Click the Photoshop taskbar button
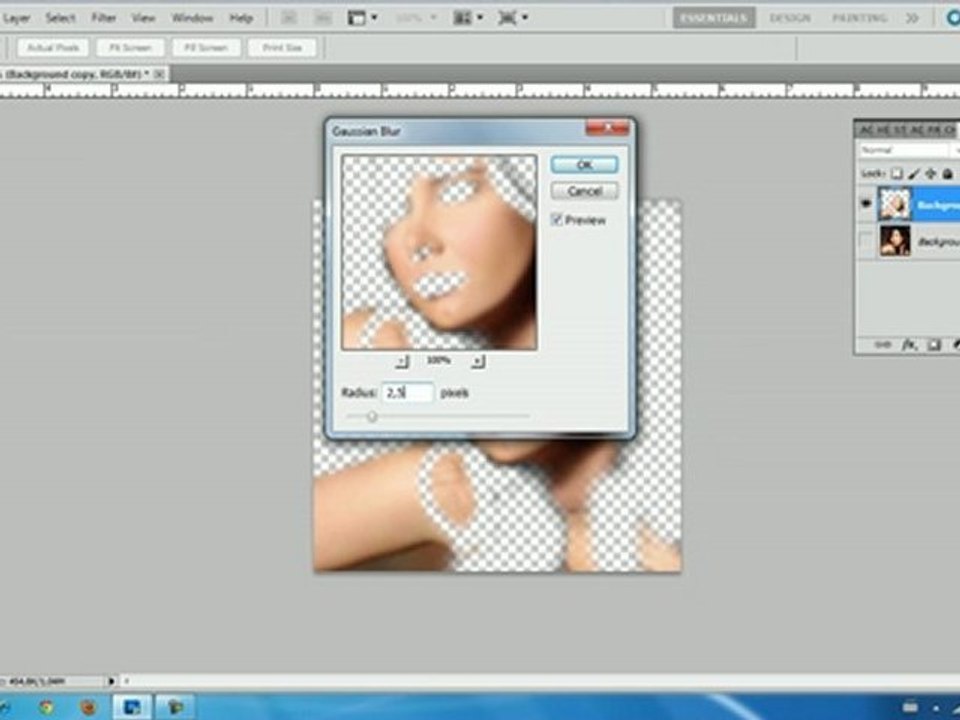The height and width of the screenshot is (720, 960). pos(132,707)
